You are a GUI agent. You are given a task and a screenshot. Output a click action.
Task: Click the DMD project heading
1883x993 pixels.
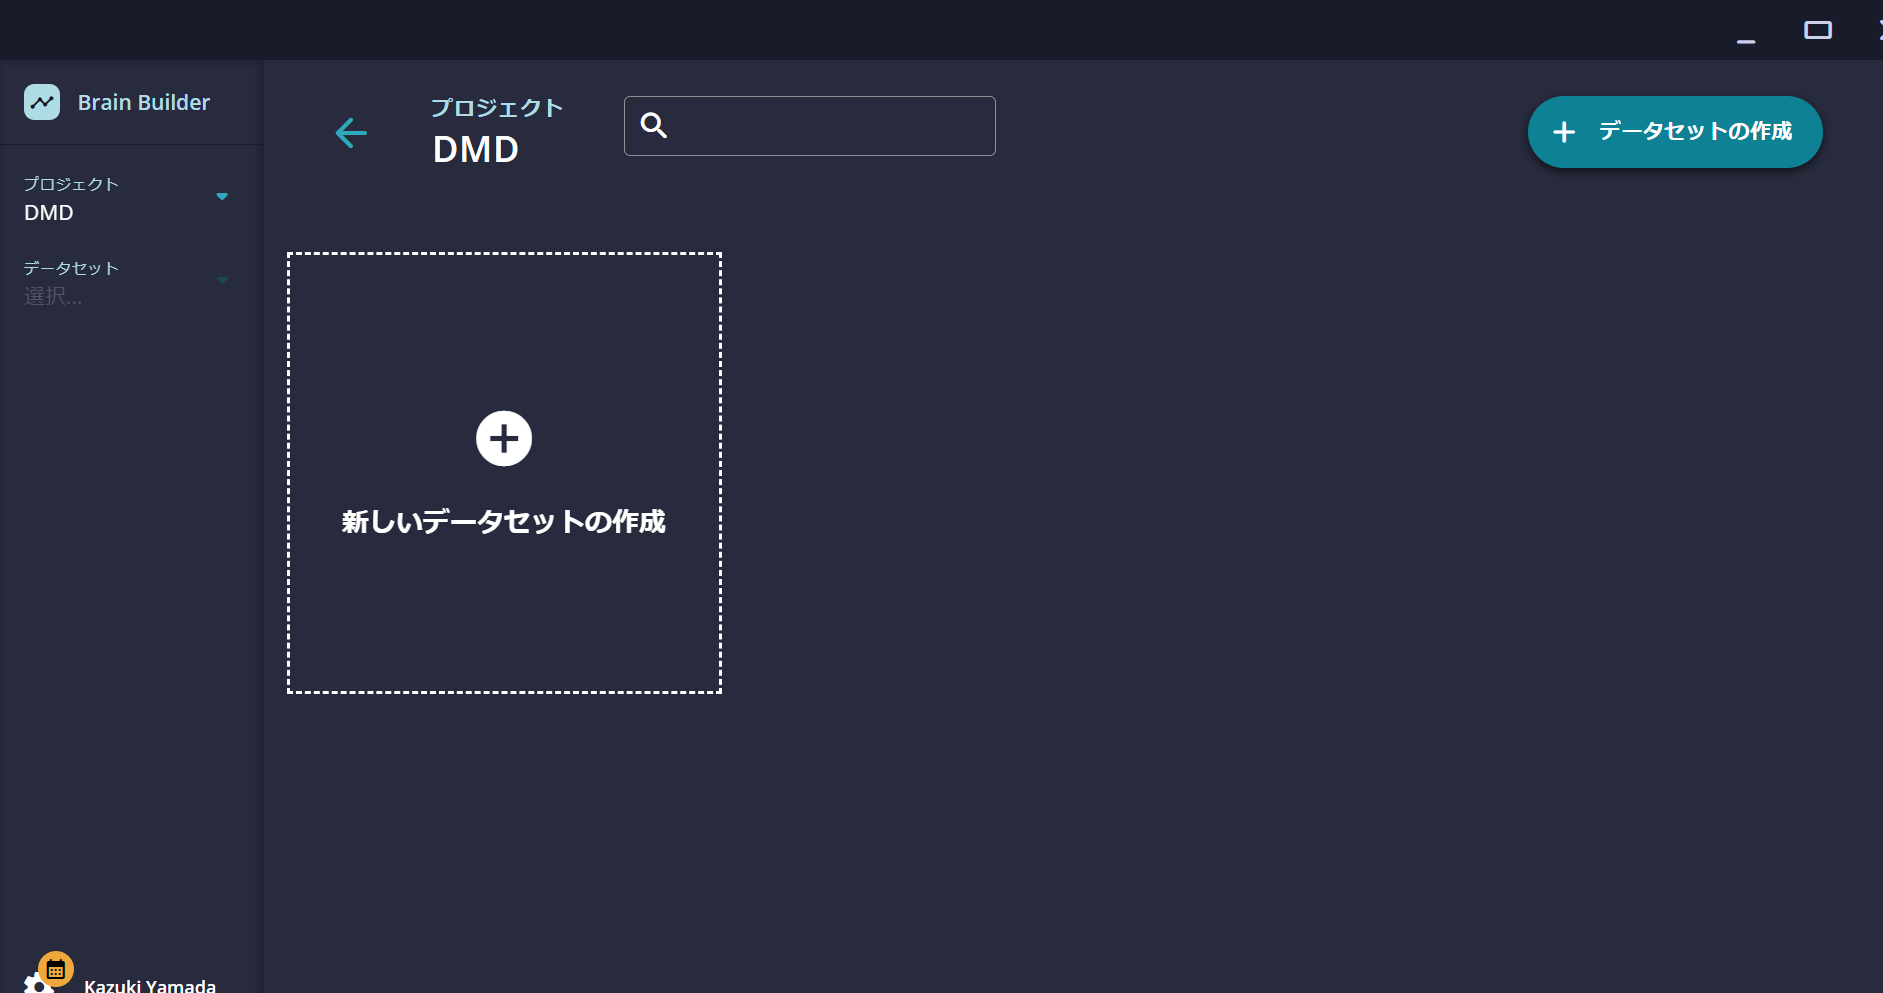pyautogui.click(x=476, y=150)
